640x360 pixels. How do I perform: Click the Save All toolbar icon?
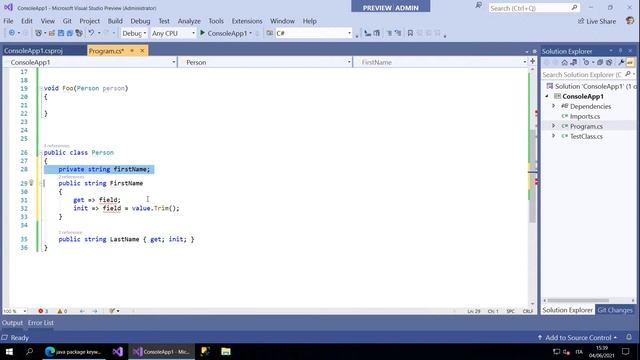(70, 33)
